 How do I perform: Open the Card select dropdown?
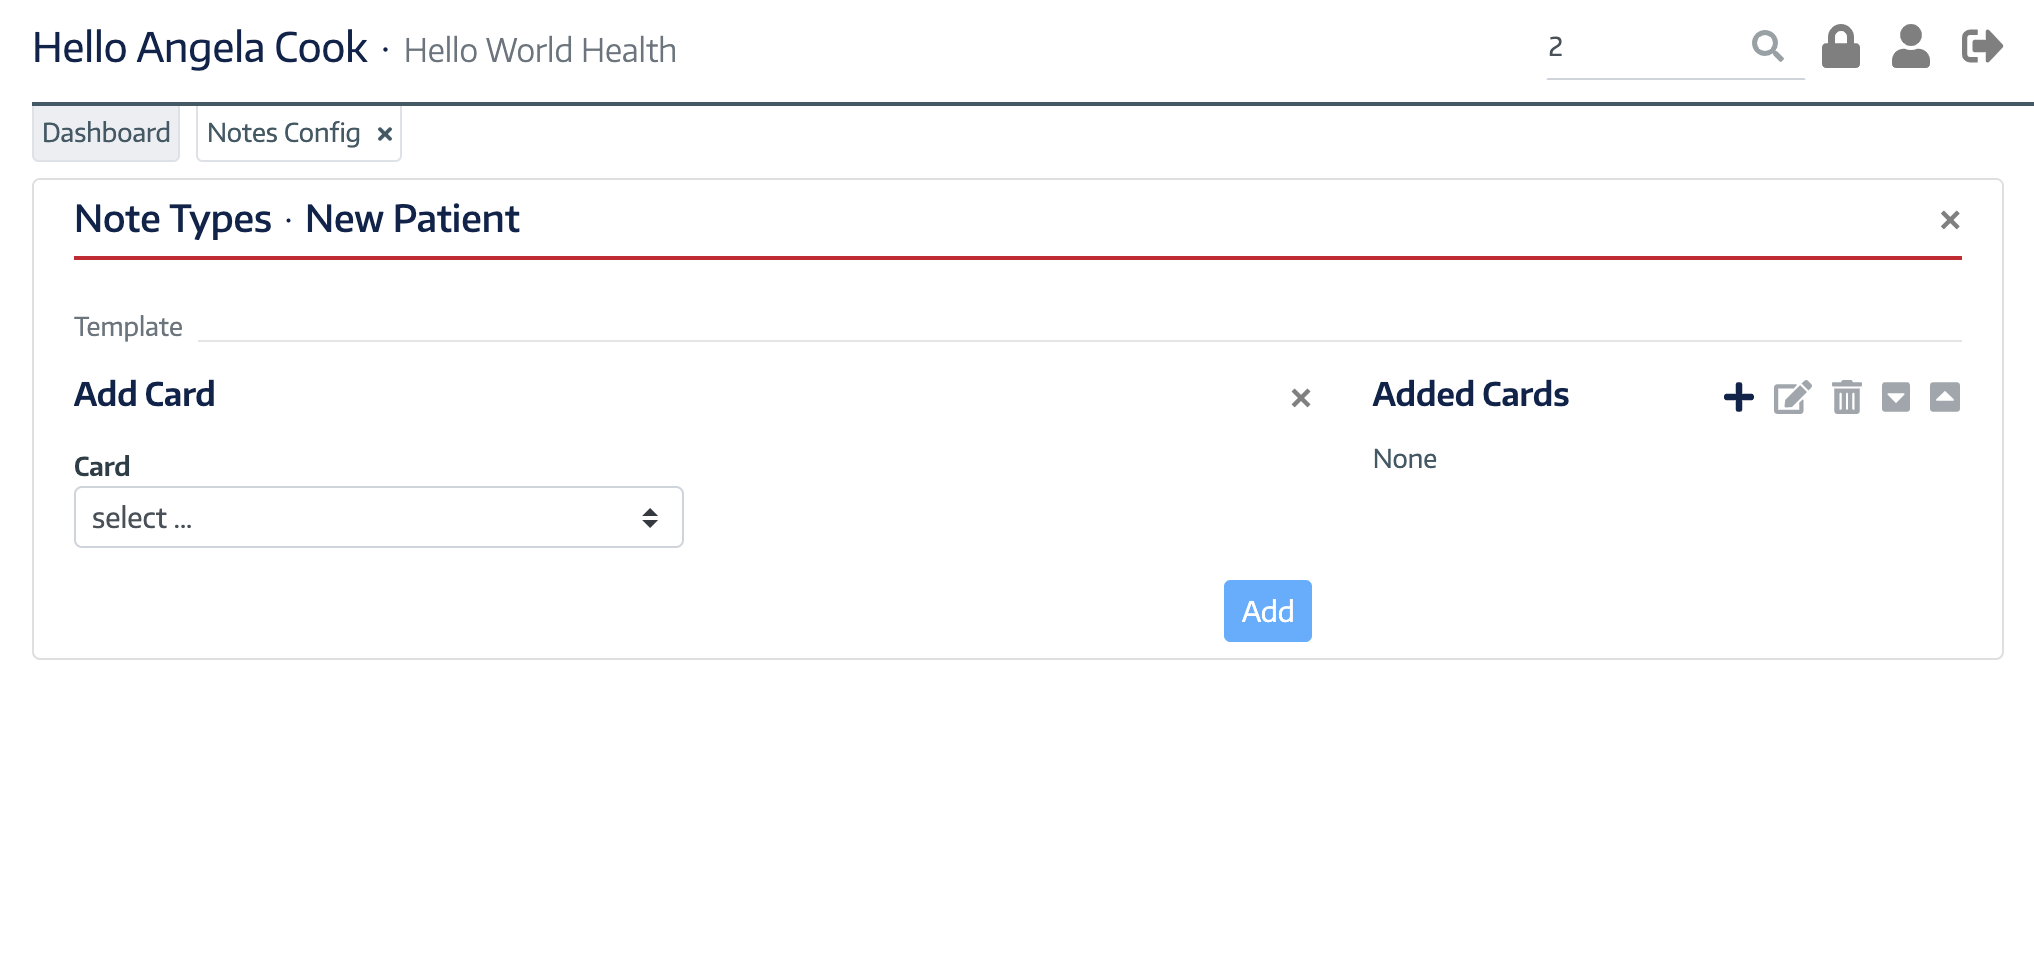pyautogui.click(x=379, y=517)
